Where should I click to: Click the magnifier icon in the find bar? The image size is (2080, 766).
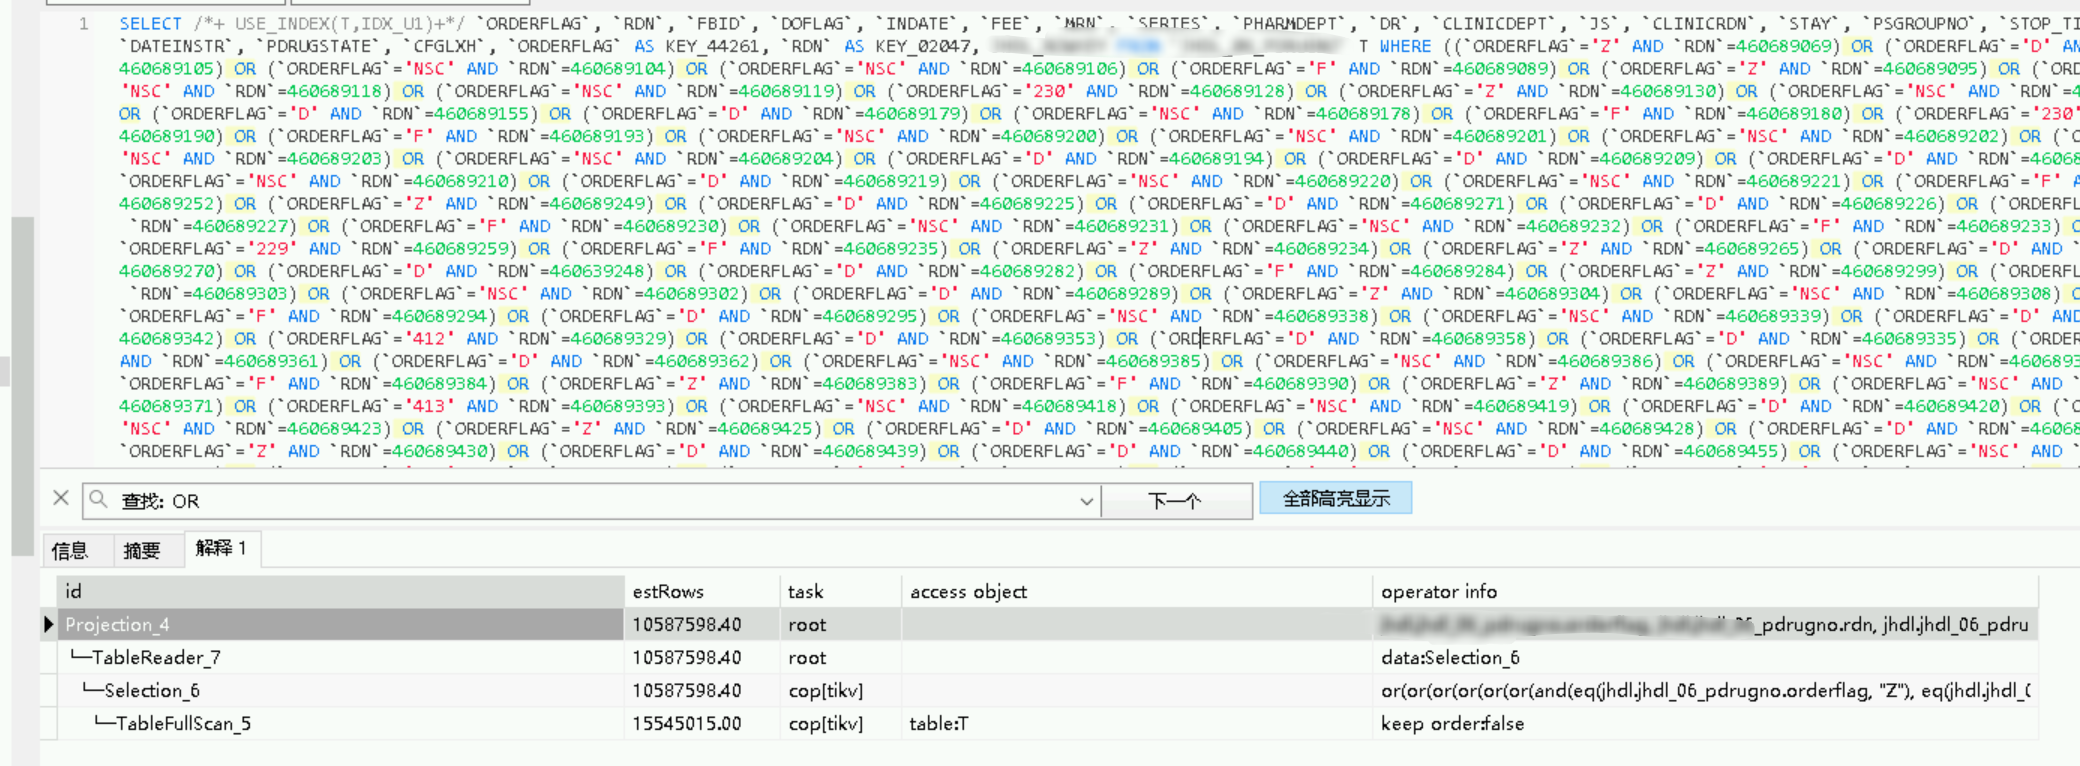tap(98, 499)
